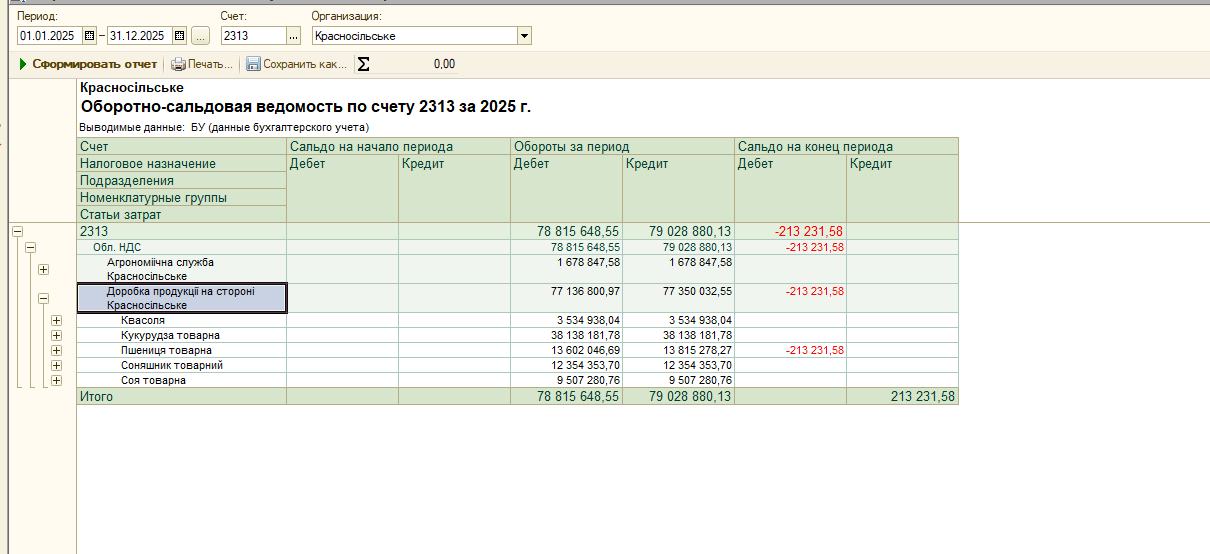Click credit turnover 77 350 032,55
Image resolution: width=1210 pixels, height=554 pixels.
[x=678, y=298]
